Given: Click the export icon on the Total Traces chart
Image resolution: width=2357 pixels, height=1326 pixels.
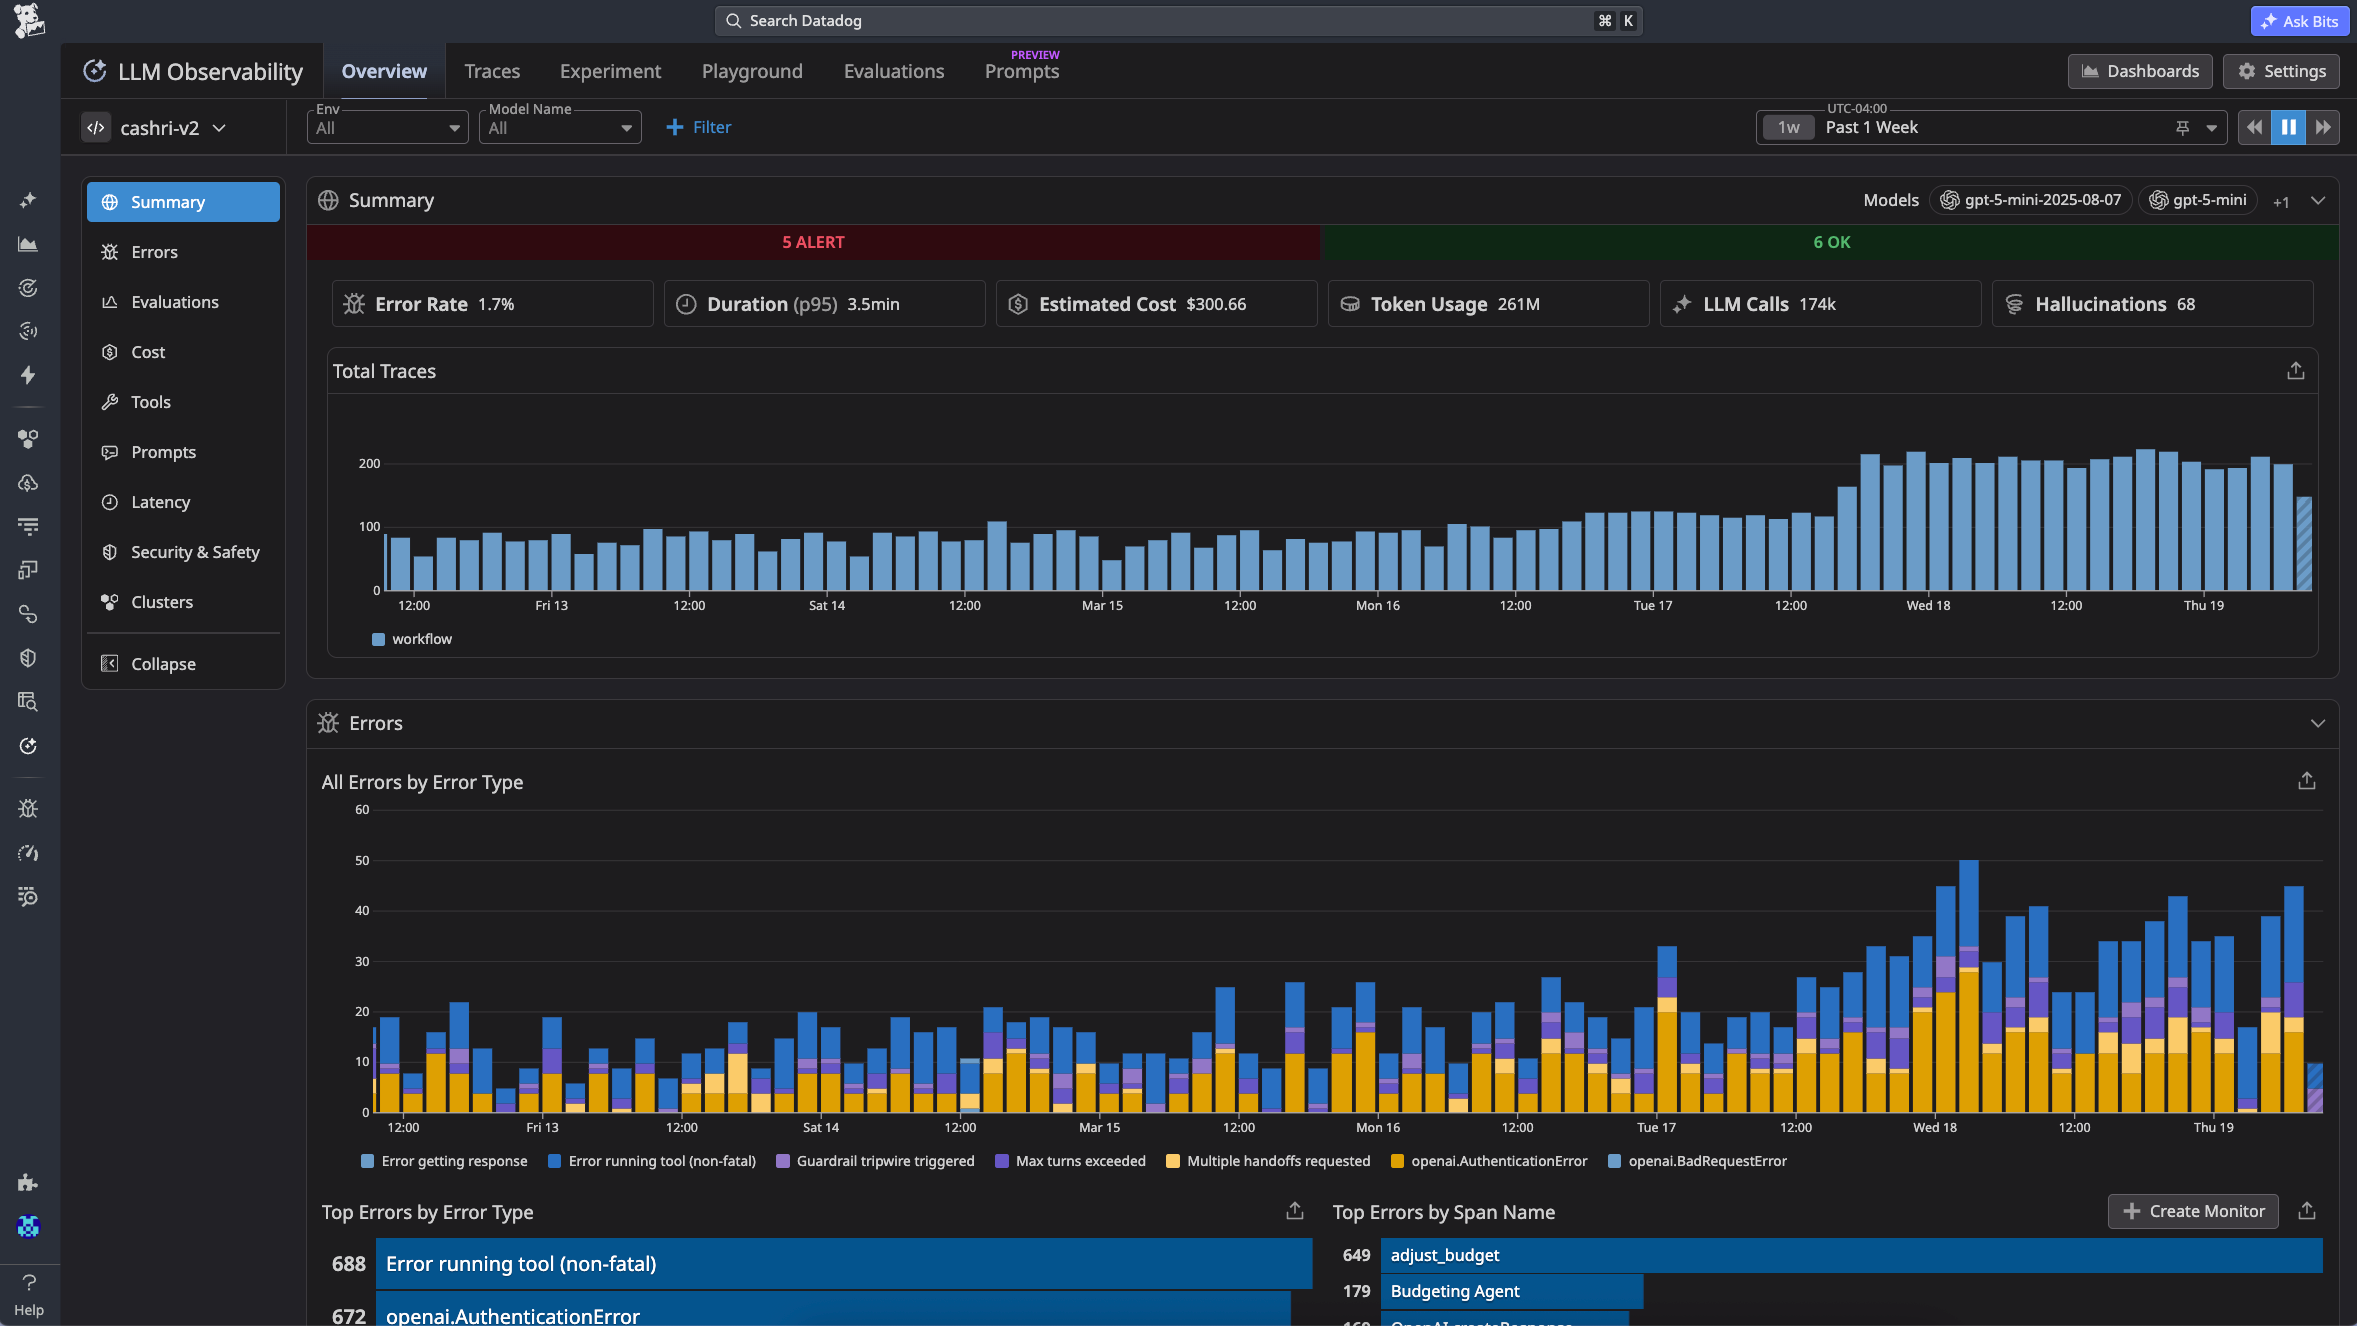Looking at the screenshot, I should pyautogui.click(x=2296, y=370).
